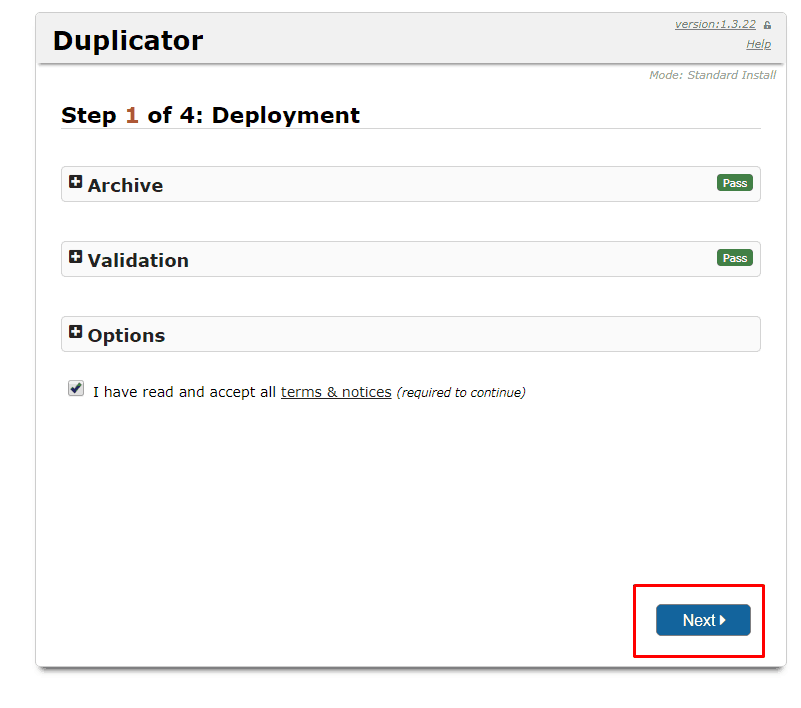Click the Validation Pass status badge

735,258
